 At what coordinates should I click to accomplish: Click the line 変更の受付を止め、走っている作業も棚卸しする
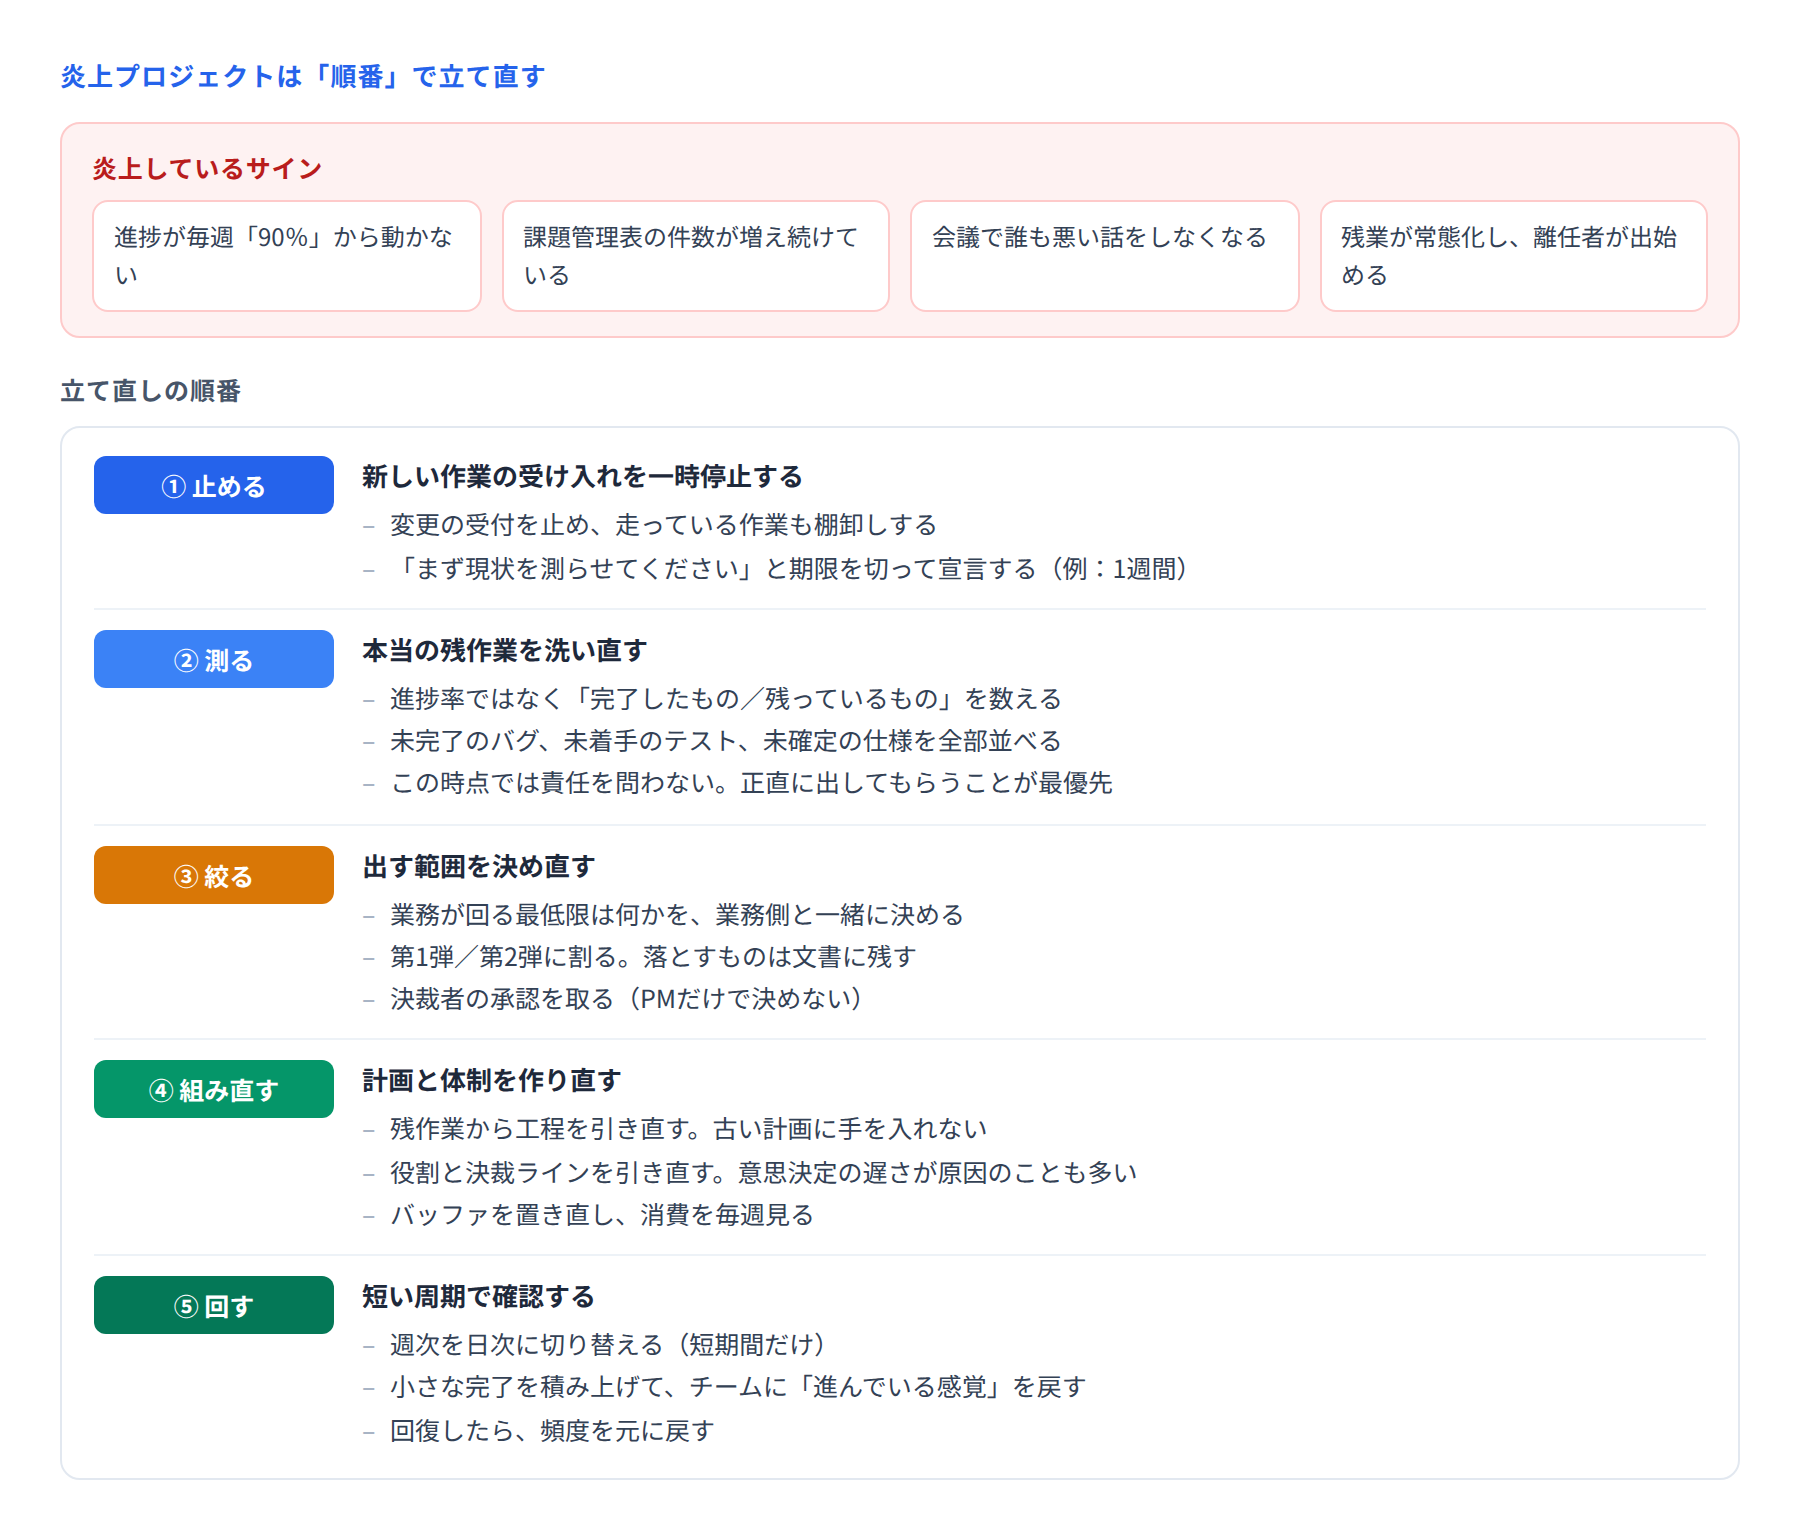[663, 524]
